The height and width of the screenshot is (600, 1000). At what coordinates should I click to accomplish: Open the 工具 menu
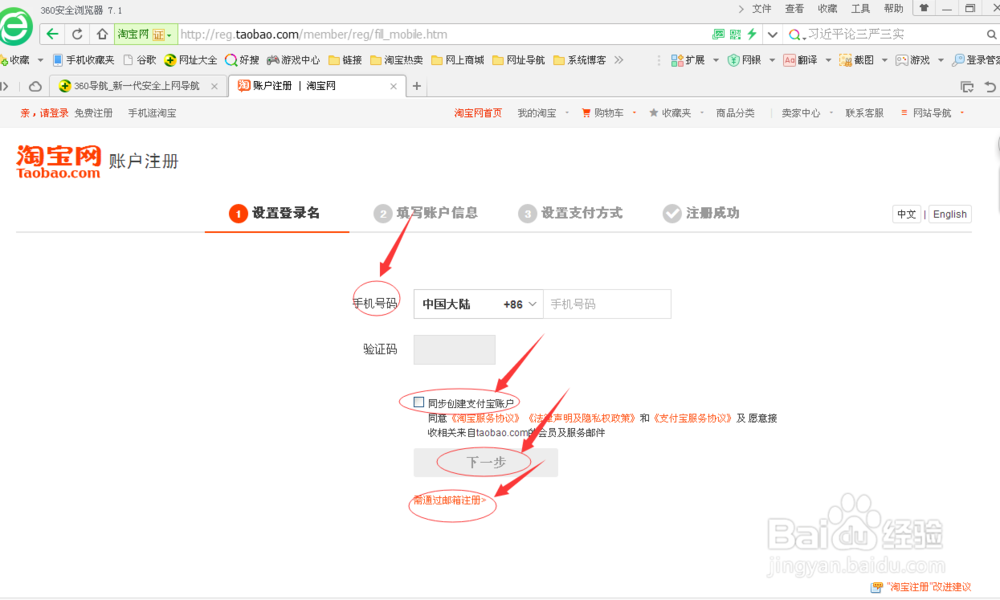coord(860,8)
